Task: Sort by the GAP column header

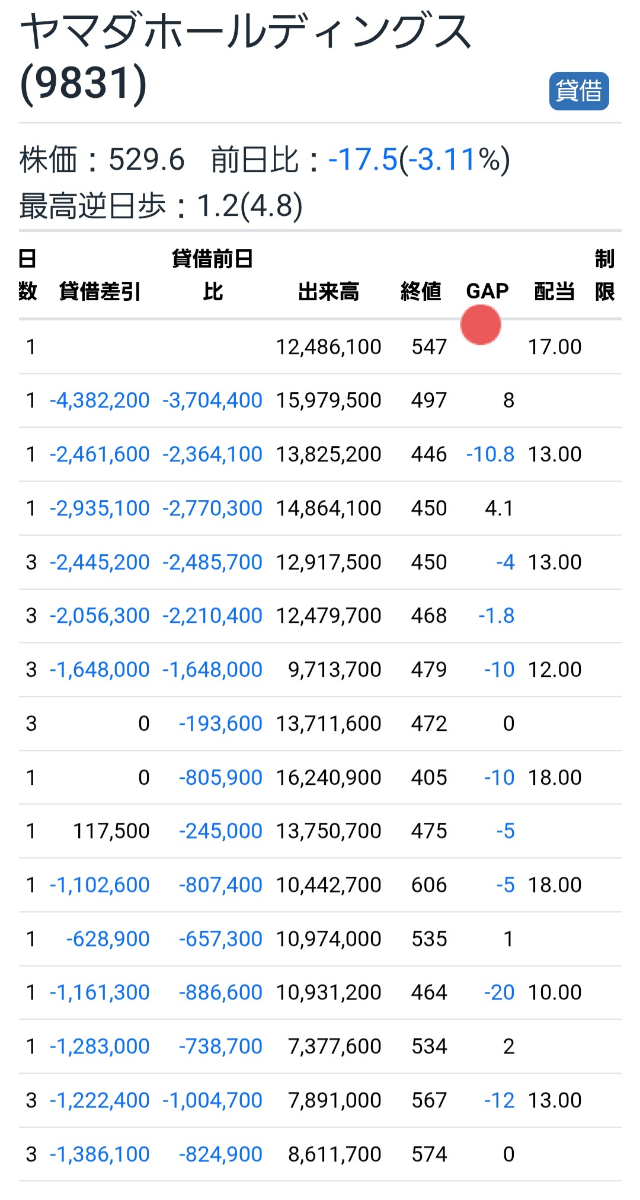Action: pyautogui.click(x=487, y=292)
